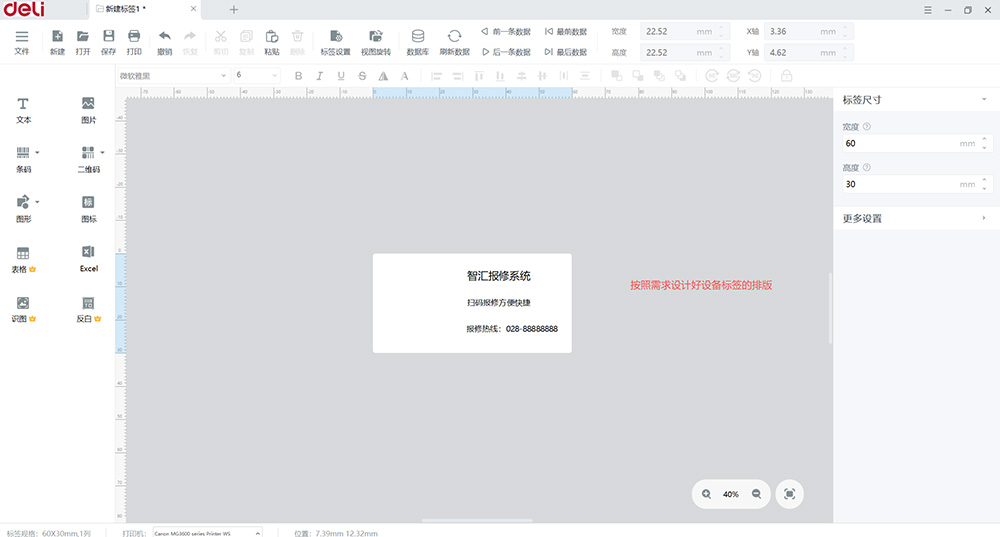Click the label 宽度 field showing 60

(x=917, y=143)
